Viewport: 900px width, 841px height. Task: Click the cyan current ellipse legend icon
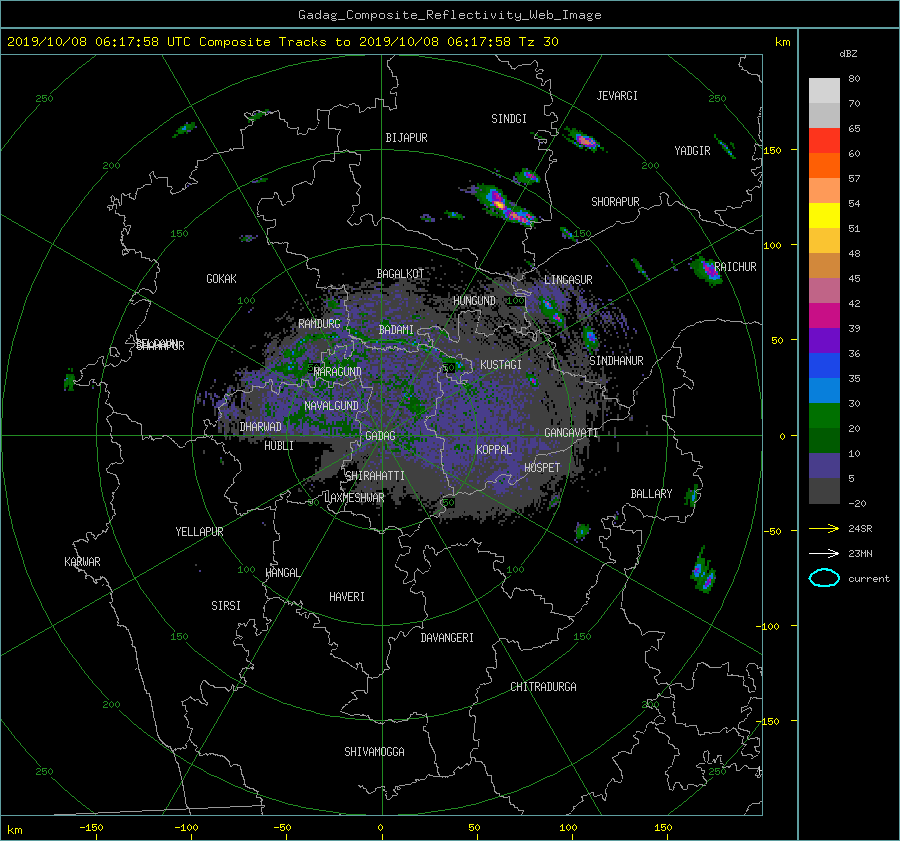[824, 578]
